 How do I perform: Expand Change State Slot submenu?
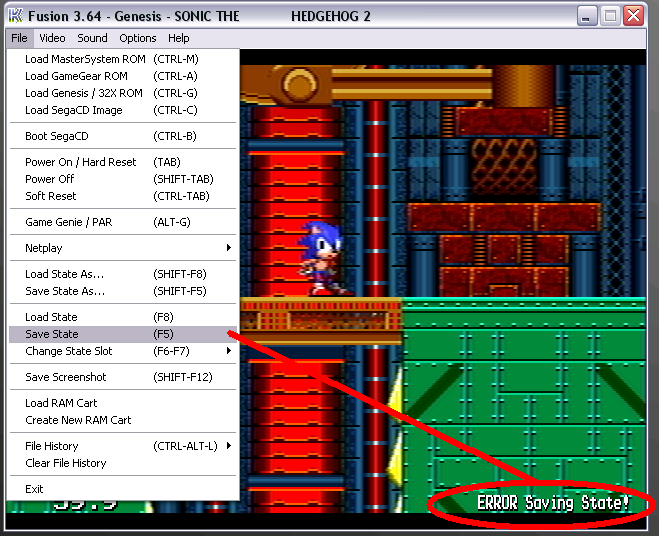123,351
